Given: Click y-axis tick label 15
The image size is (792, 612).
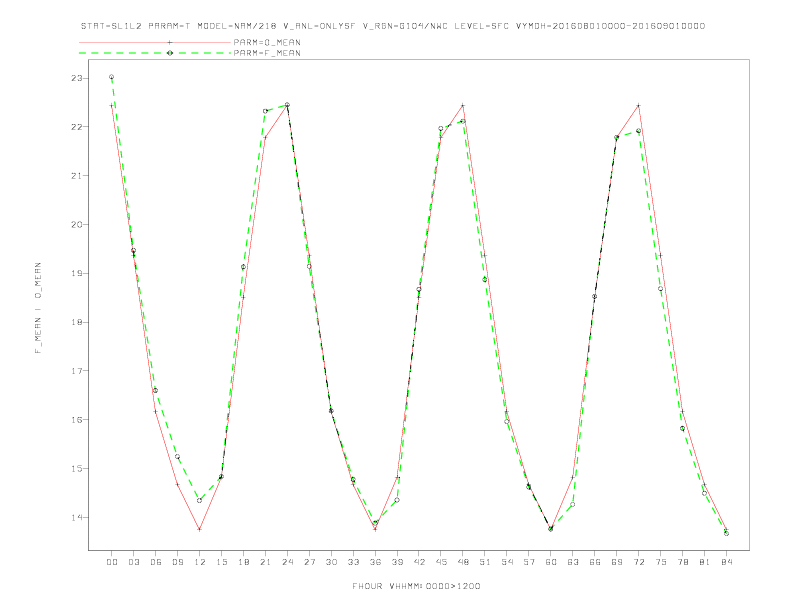Looking at the screenshot, I should tap(77, 469).
